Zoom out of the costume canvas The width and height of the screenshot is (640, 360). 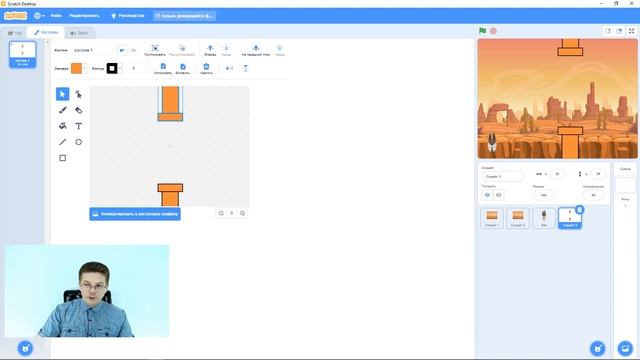pyautogui.click(x=221, y=213)
